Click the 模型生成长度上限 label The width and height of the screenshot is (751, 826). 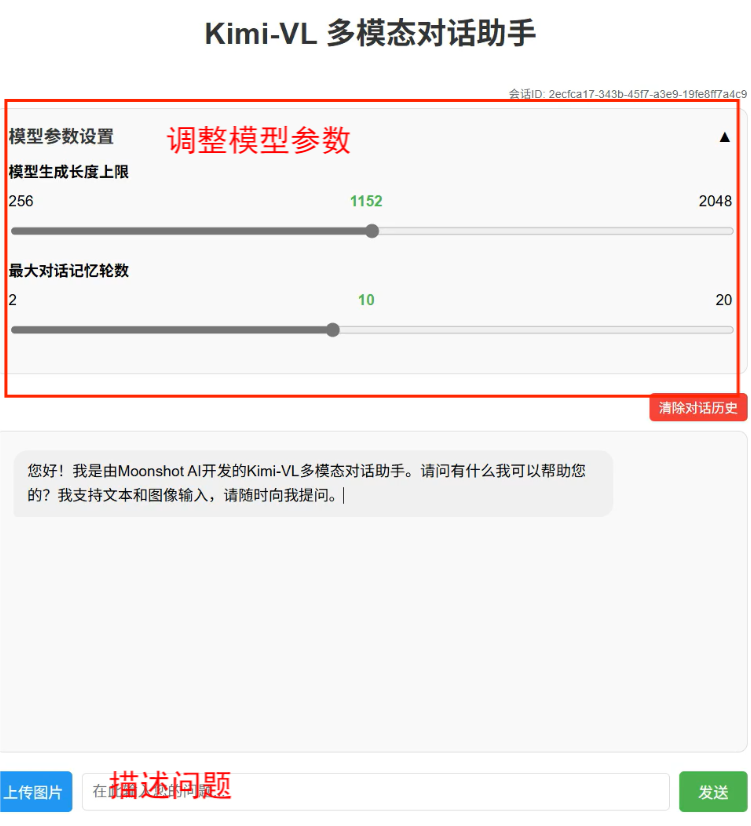68,172
